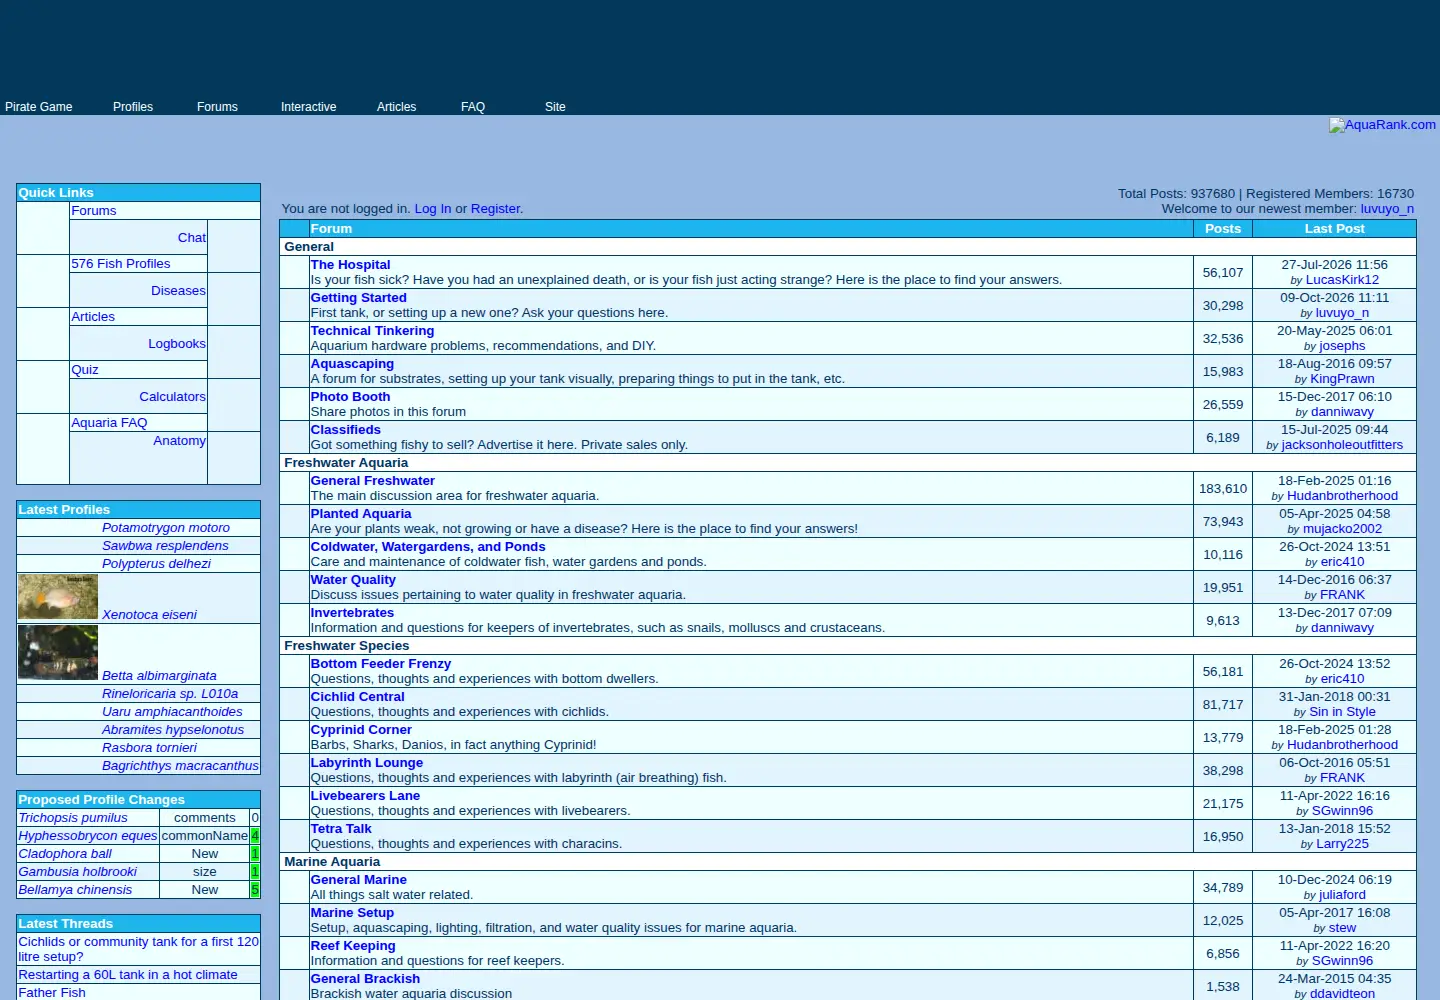1440x1000 pixels.
Task: Open the Planted Aquaria forum
Action: coord(361,514)
